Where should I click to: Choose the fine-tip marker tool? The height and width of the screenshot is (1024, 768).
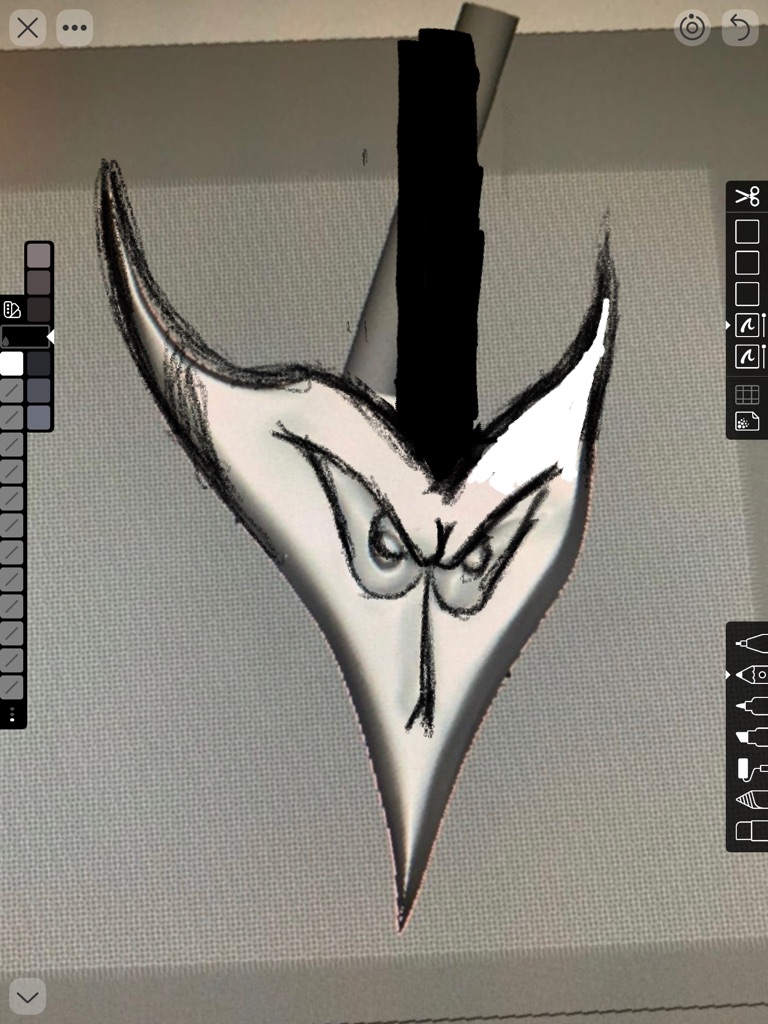tap(750, 706)
